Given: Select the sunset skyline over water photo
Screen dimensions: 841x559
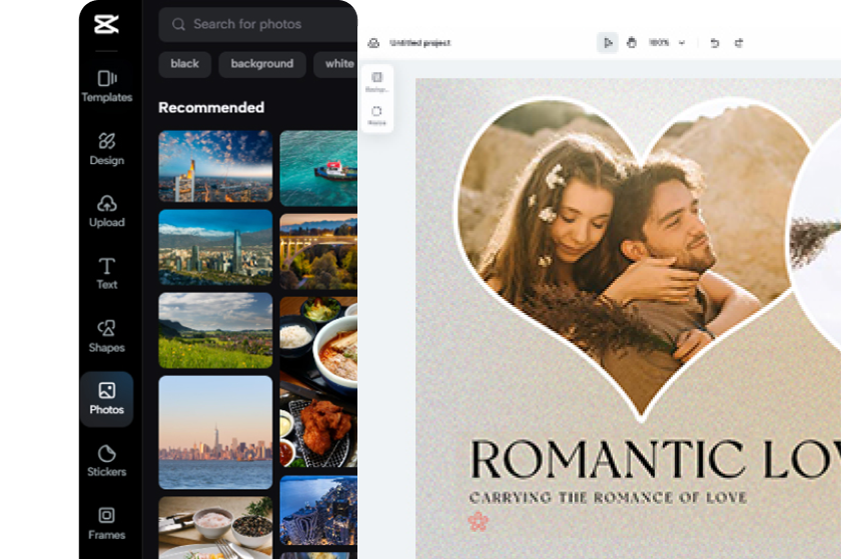Looking at the screenshot, I should 216,432.
